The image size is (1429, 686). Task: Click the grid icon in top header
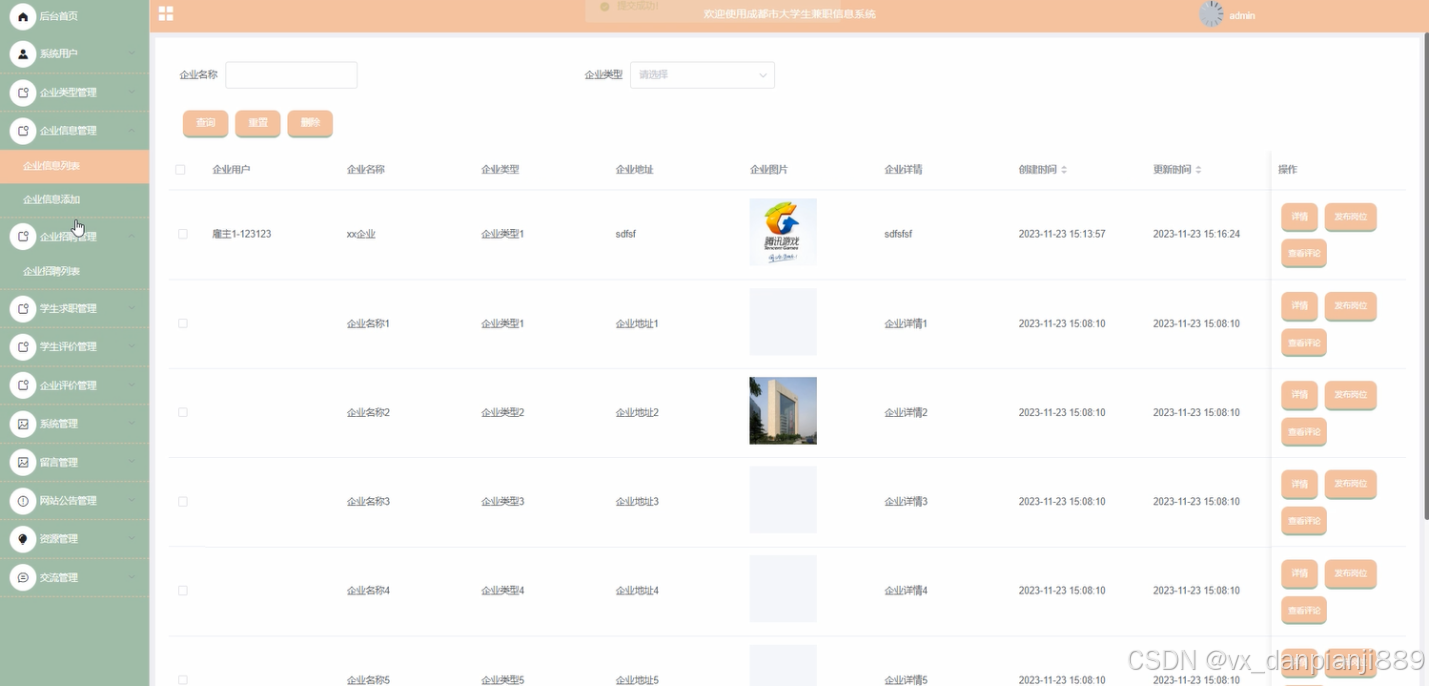tap(166, 13)
